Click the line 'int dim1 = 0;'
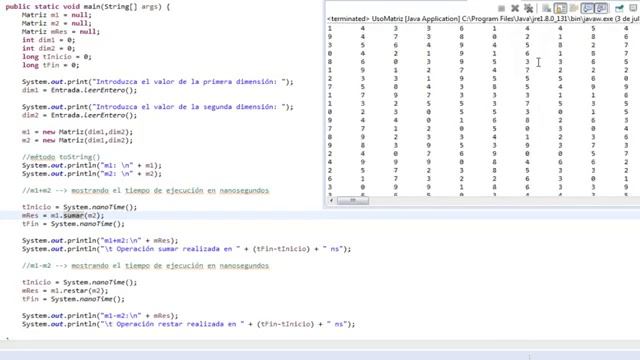640x360 pixels. pyautogui.click(x=49, y=40)
